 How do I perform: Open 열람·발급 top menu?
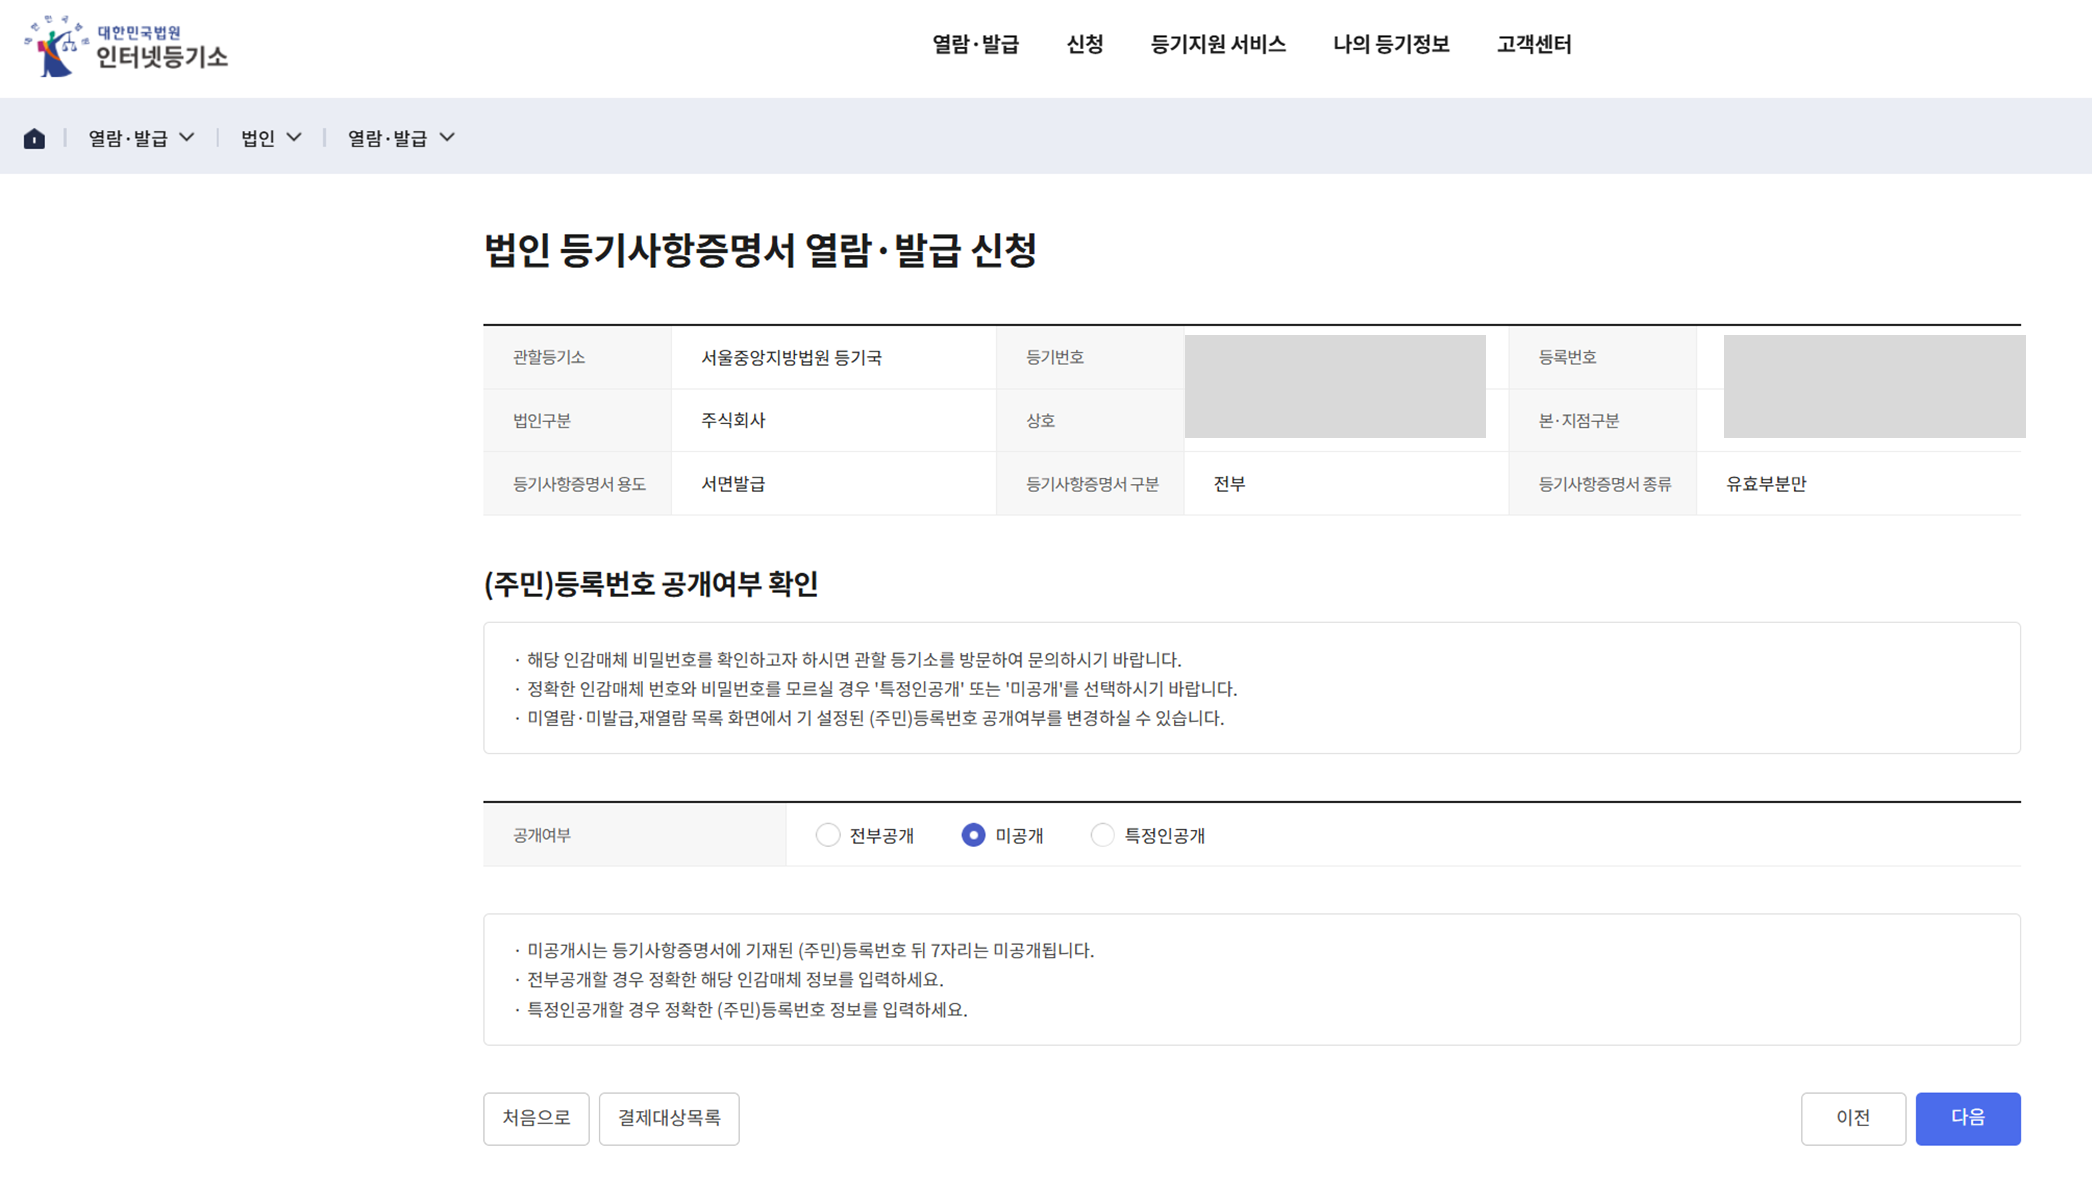(x=975, y=44)
